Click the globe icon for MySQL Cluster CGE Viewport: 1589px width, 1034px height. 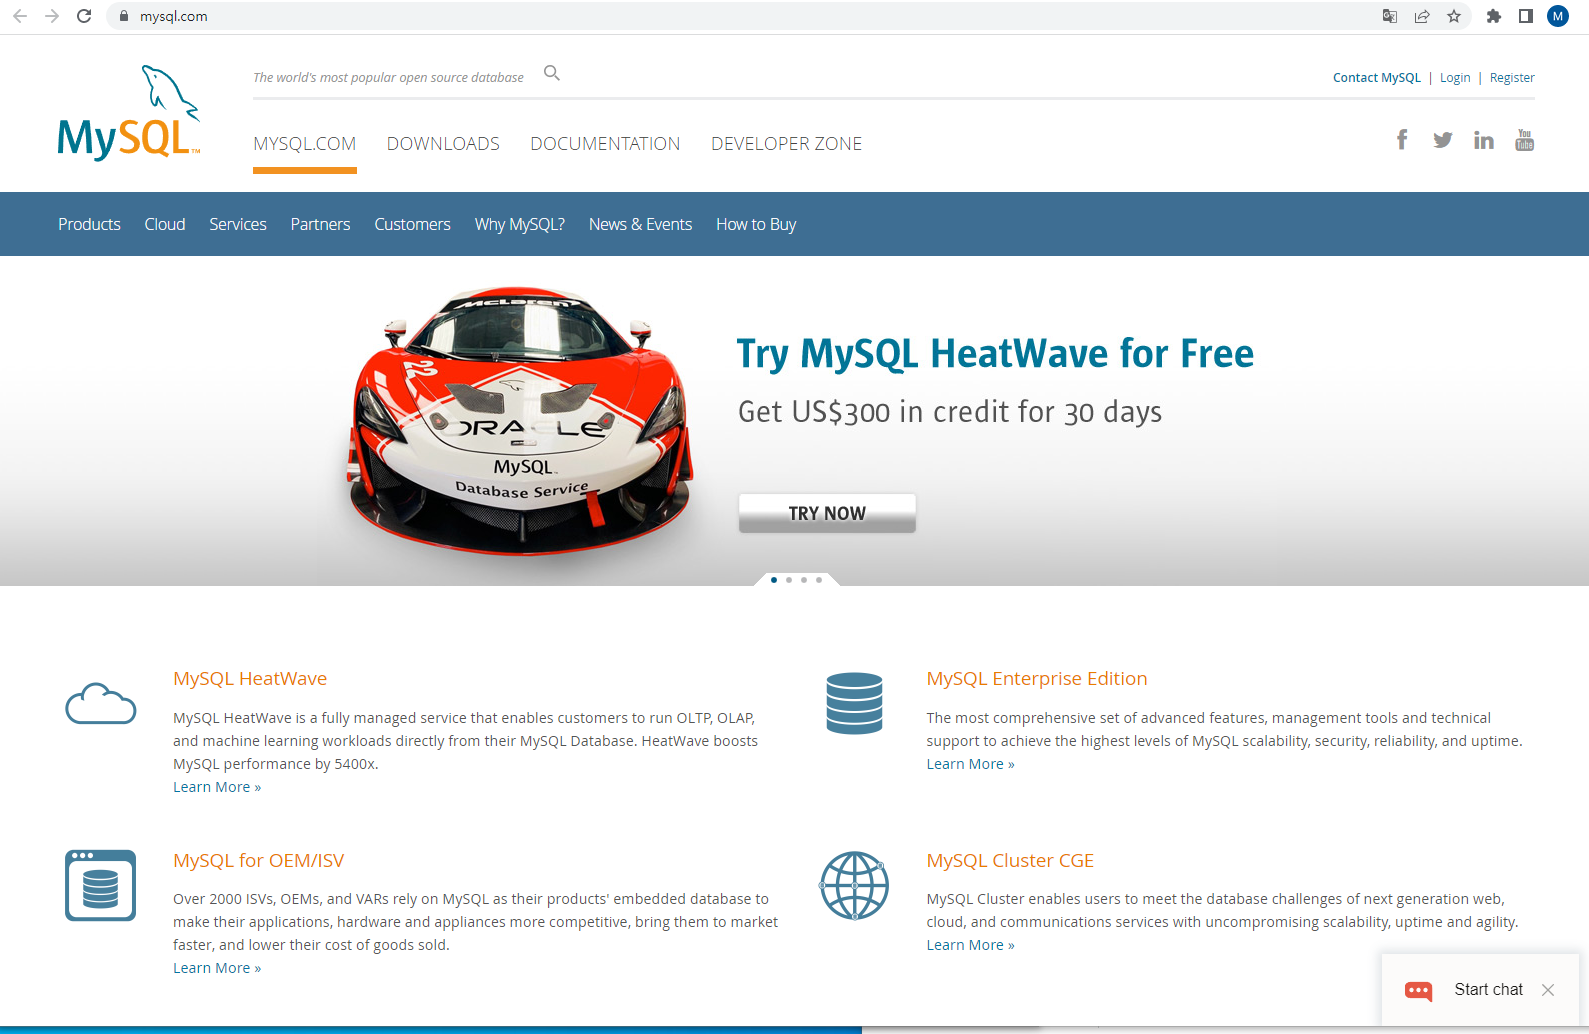[x=855, y=885]
